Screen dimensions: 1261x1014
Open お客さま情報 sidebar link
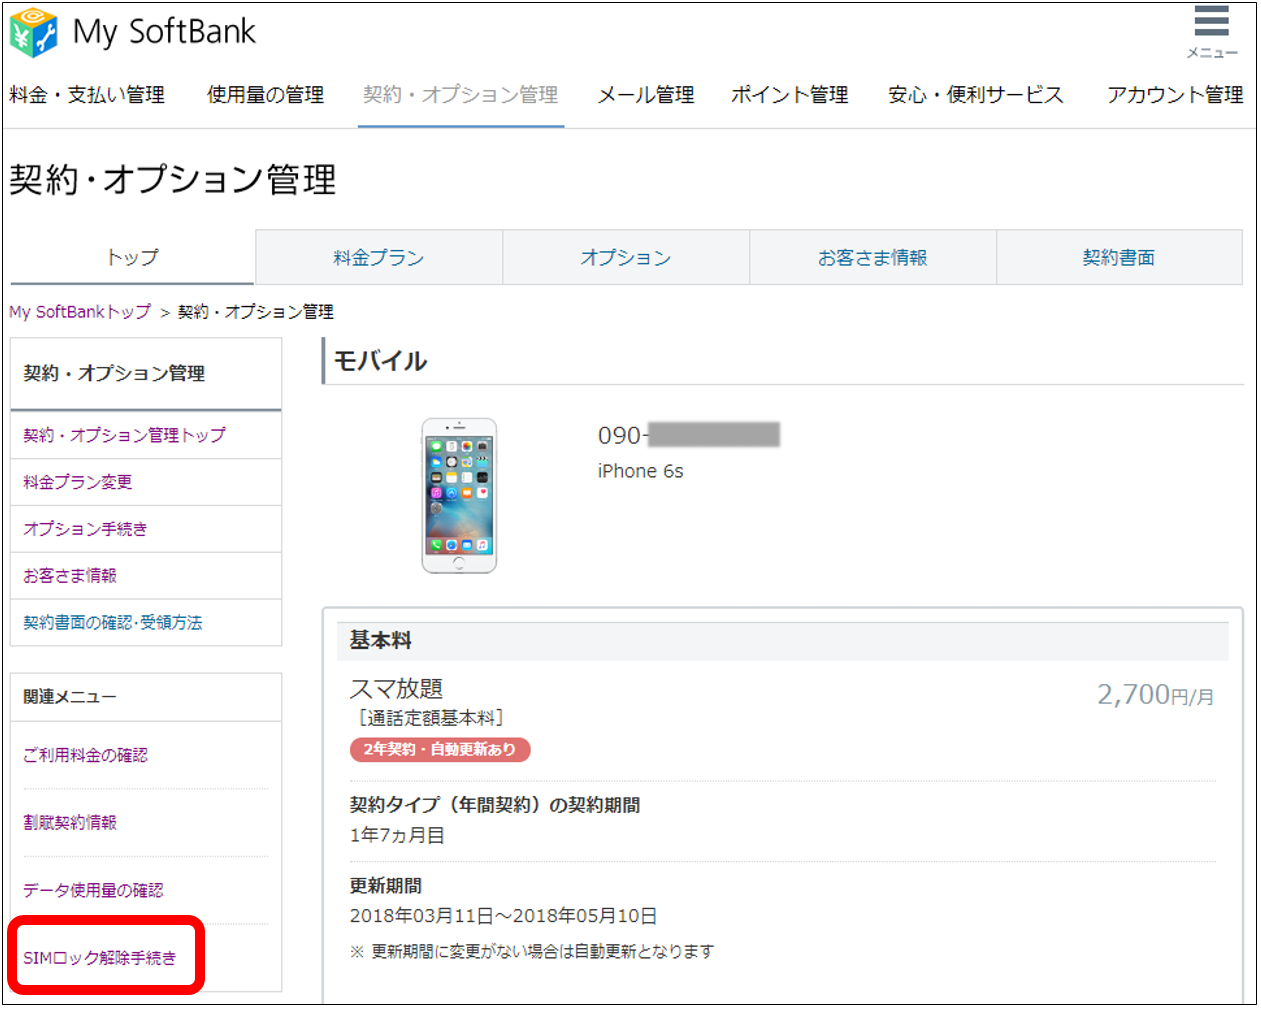[x=70, y=576]
